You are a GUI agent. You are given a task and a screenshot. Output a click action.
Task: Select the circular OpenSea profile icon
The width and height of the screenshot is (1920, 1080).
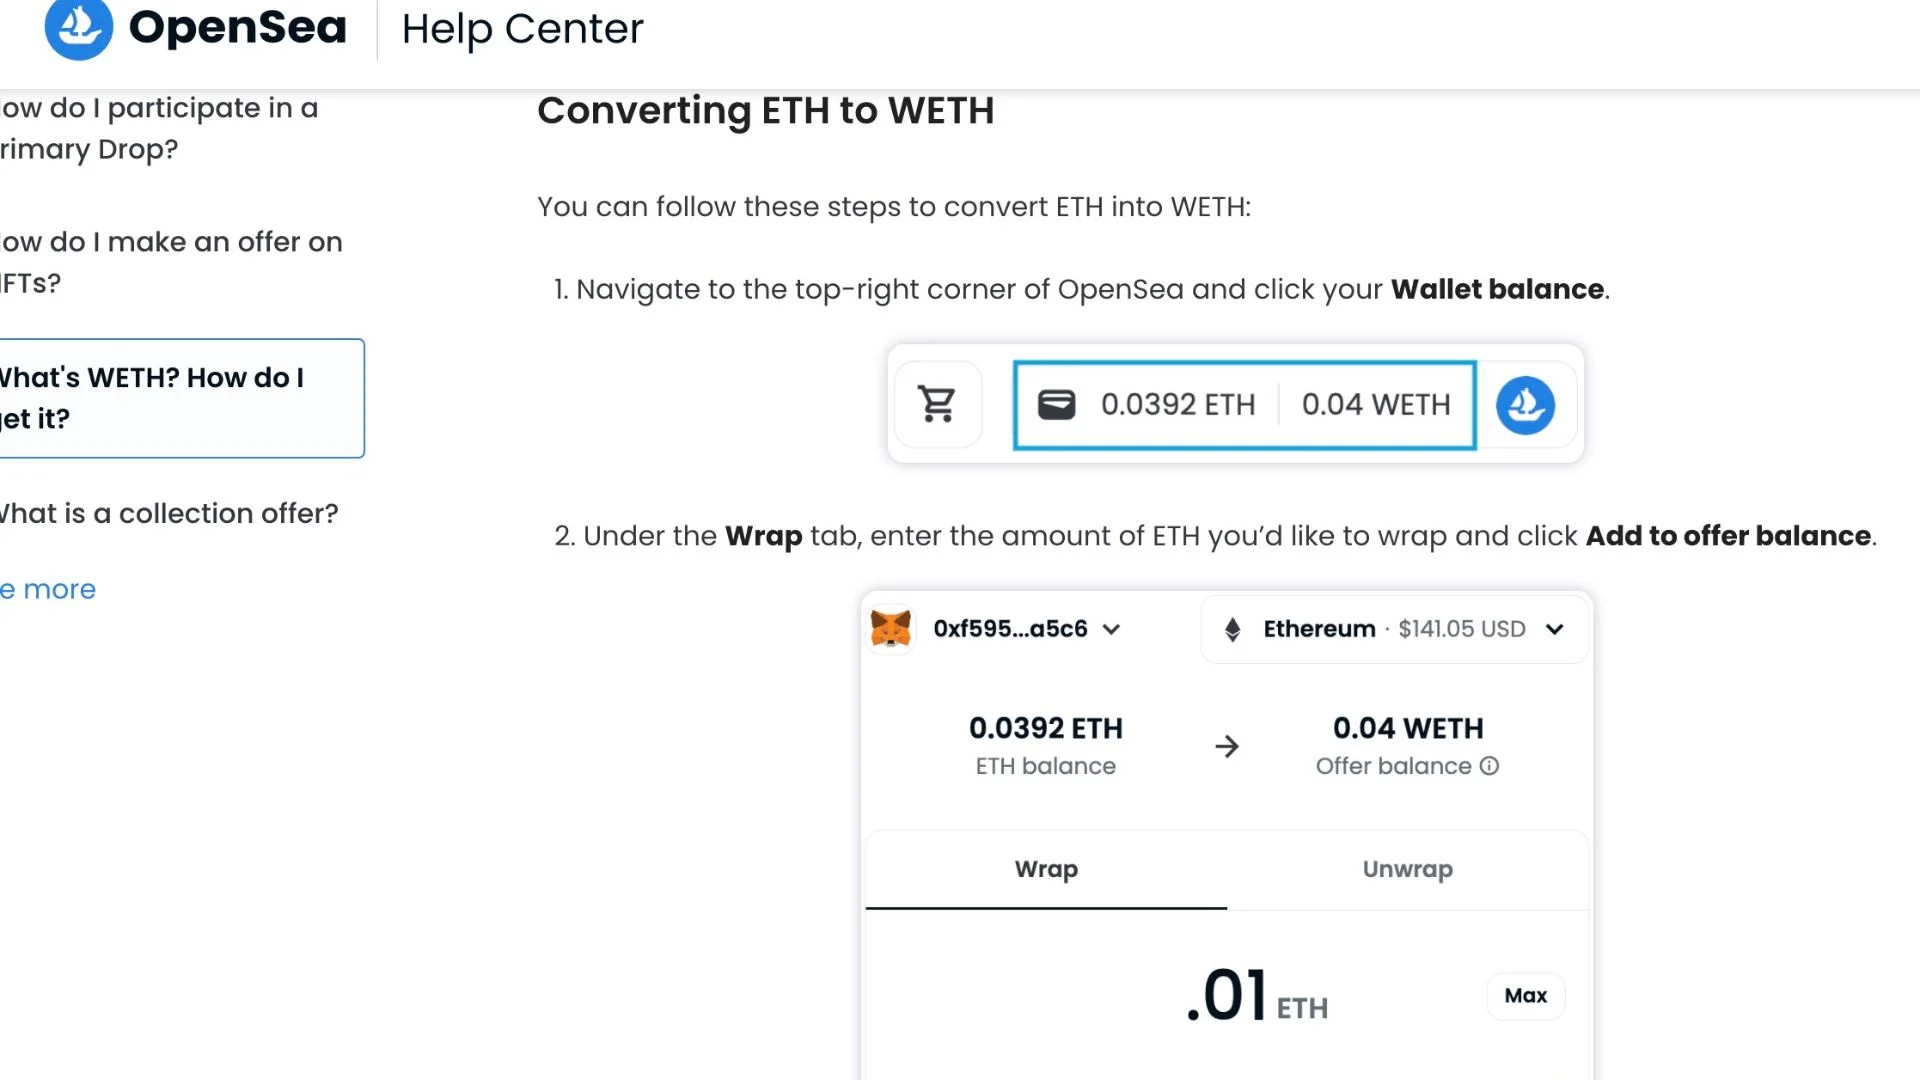[x=1528, y=404]
